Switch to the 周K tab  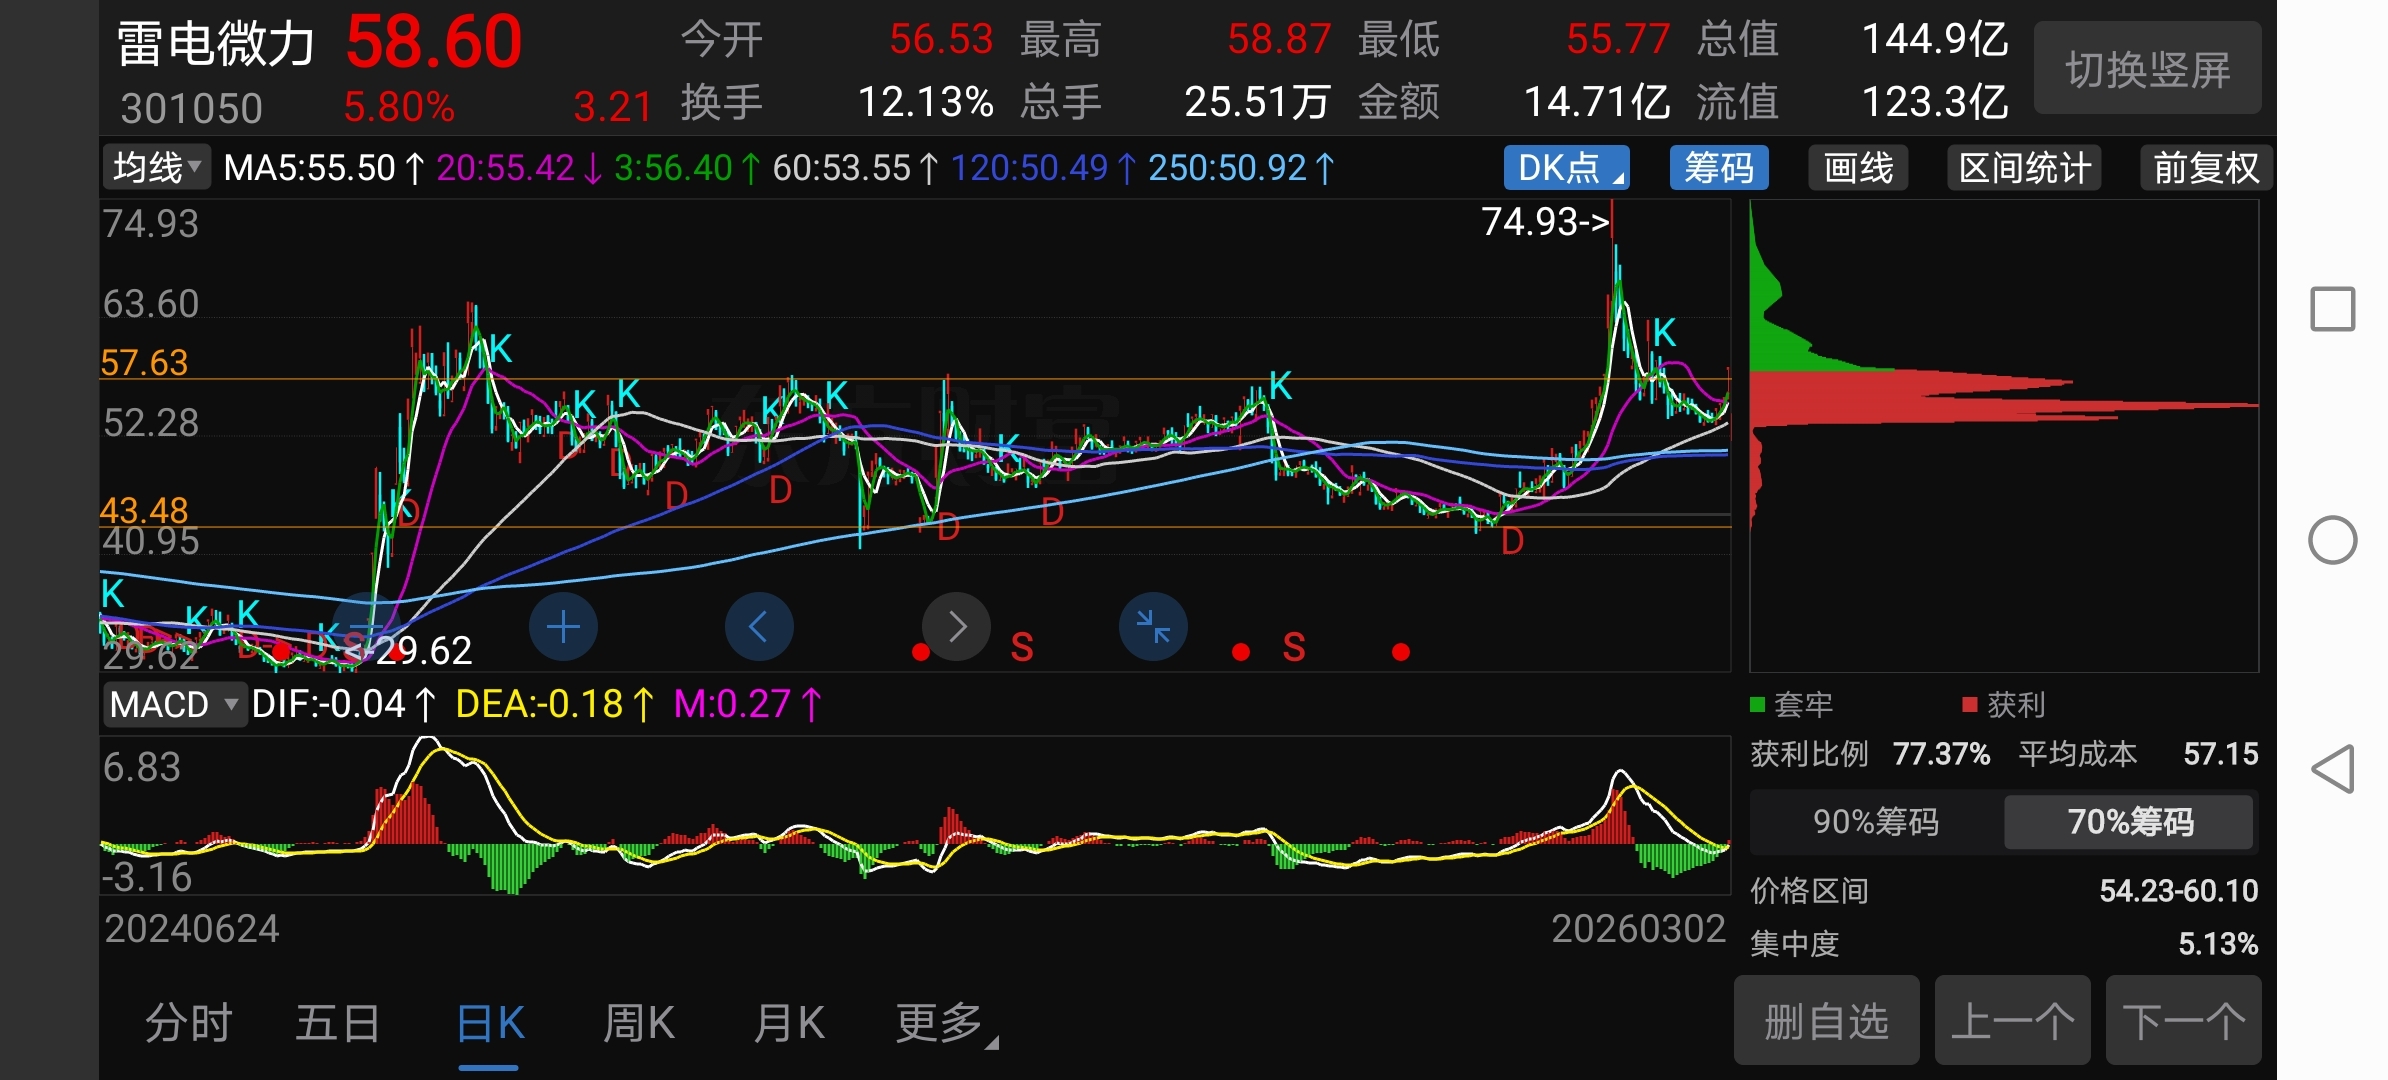point(639,1023)
